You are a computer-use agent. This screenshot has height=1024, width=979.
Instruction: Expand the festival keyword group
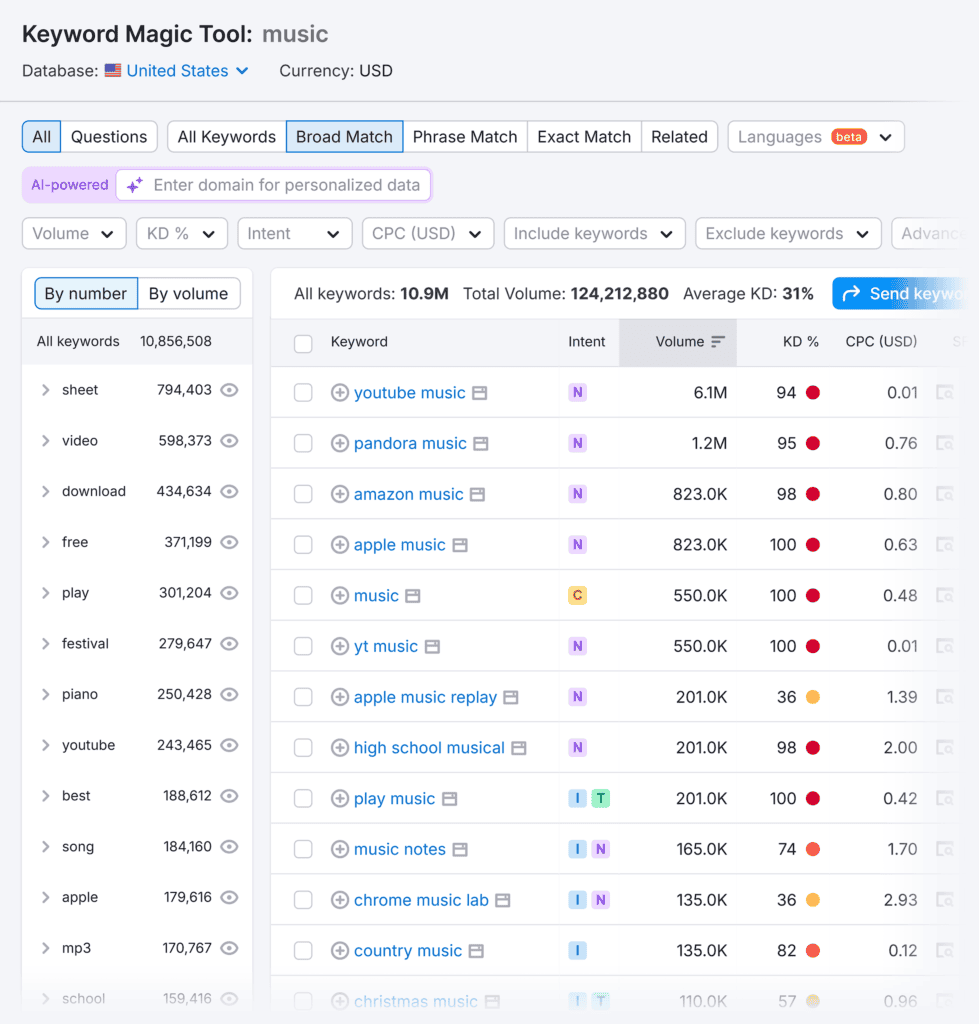[x=45, y=644]
